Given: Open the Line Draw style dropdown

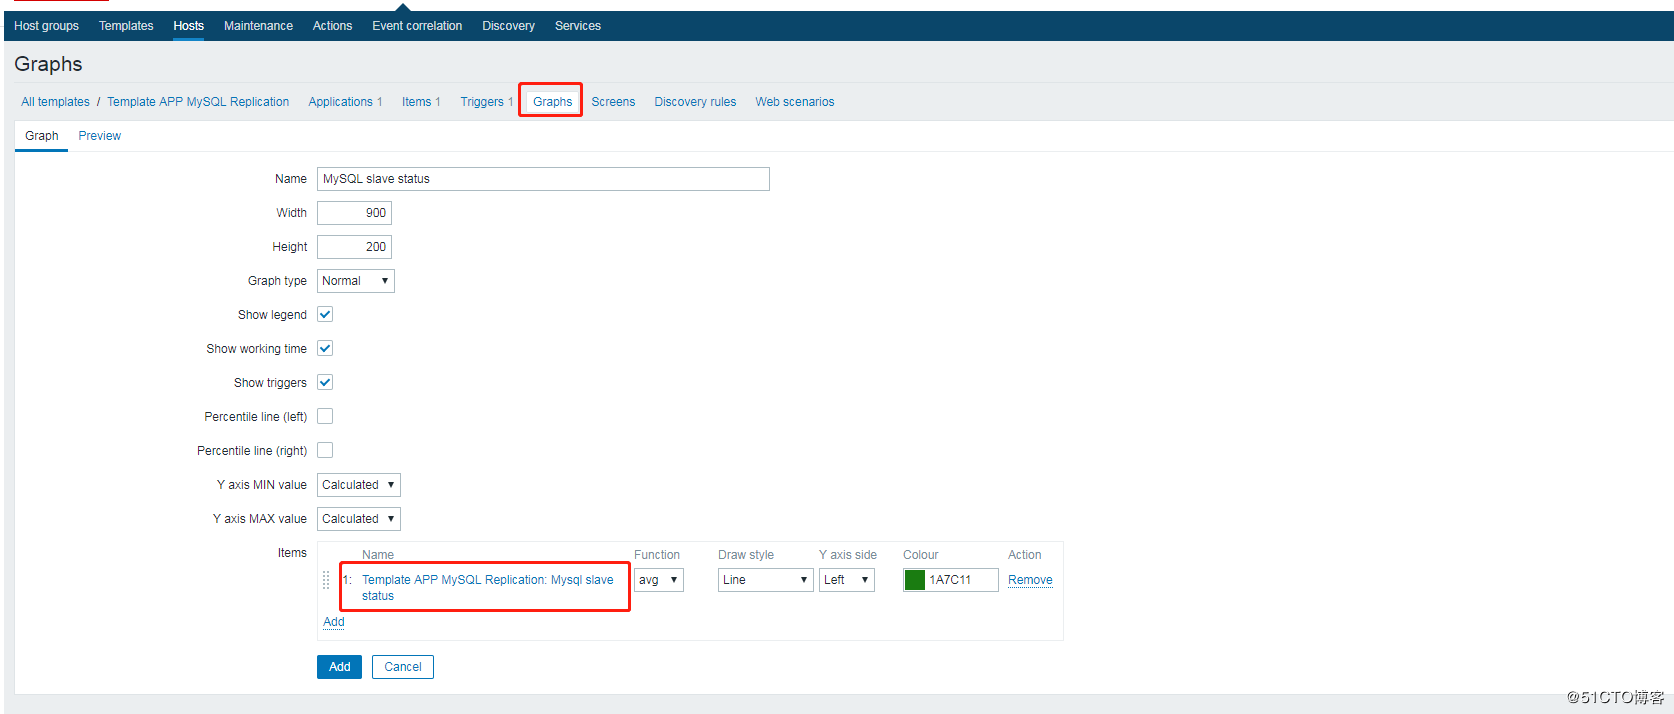Looking at the screenshot, I should [x=765, y=580].
